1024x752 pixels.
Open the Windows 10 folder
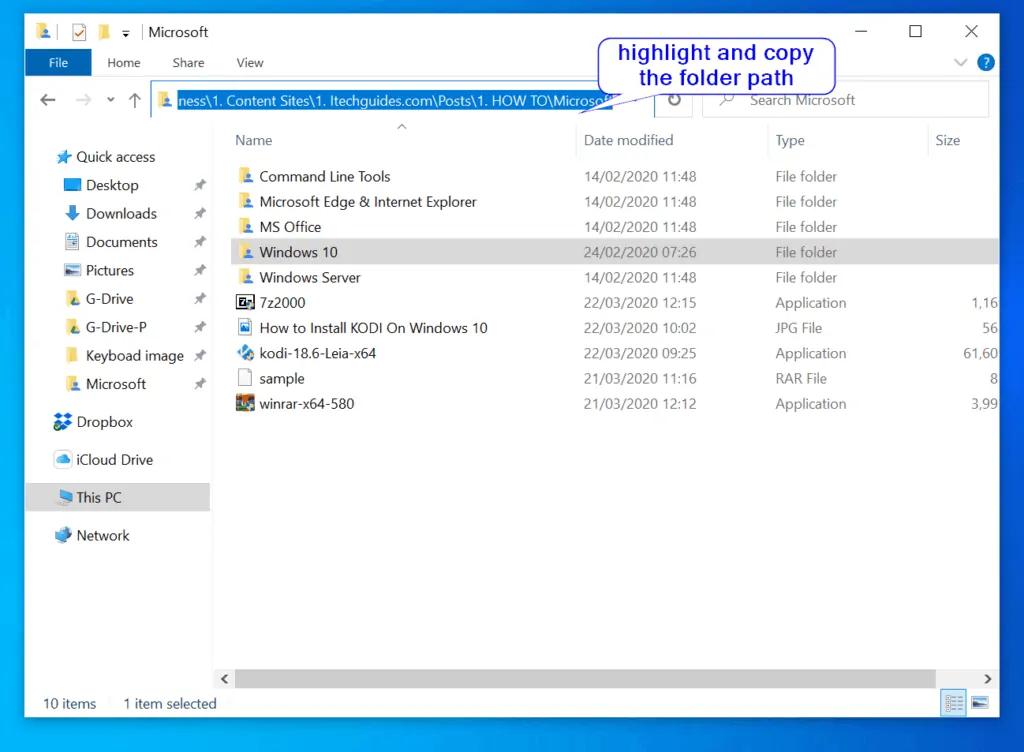[300, 252]
